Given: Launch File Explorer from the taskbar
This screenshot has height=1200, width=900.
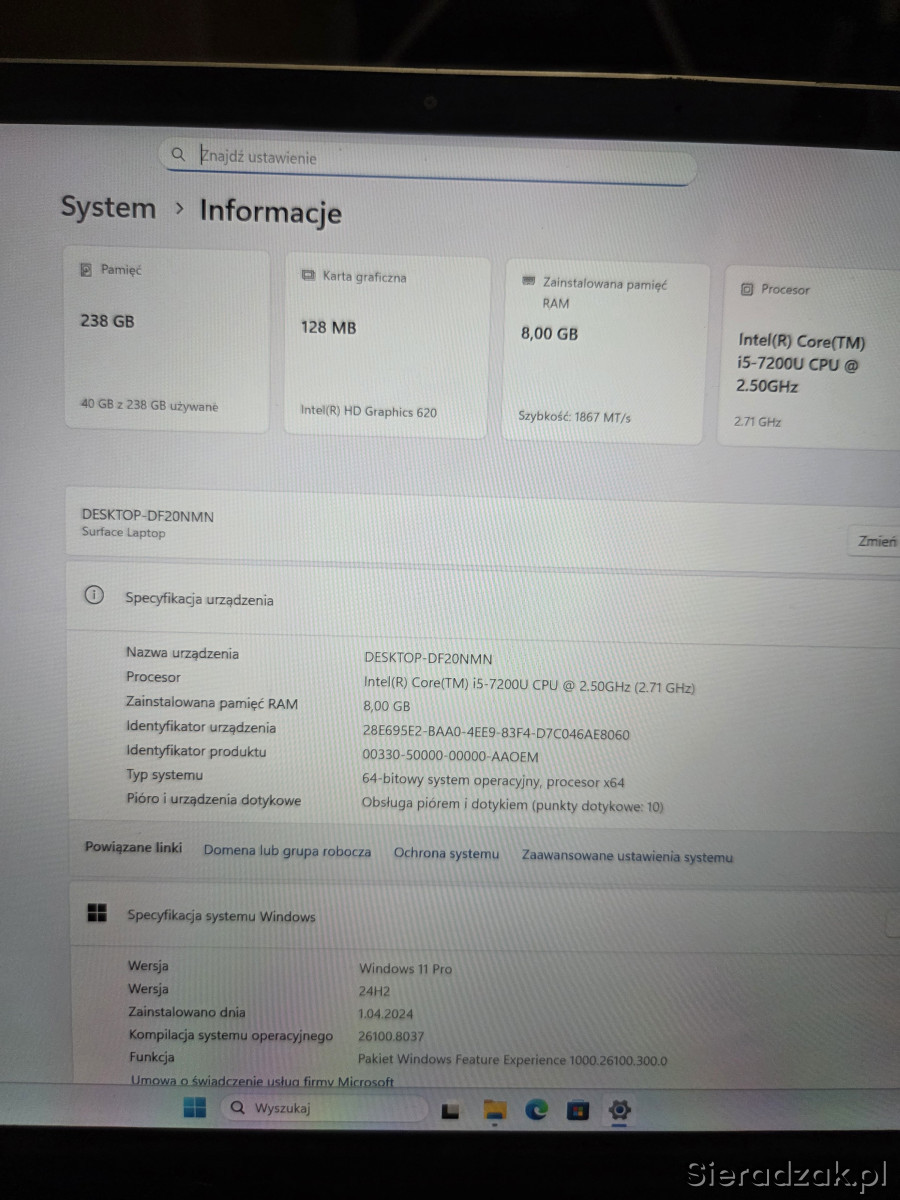Looking at the screenshot, I should tap(494, 1109).
